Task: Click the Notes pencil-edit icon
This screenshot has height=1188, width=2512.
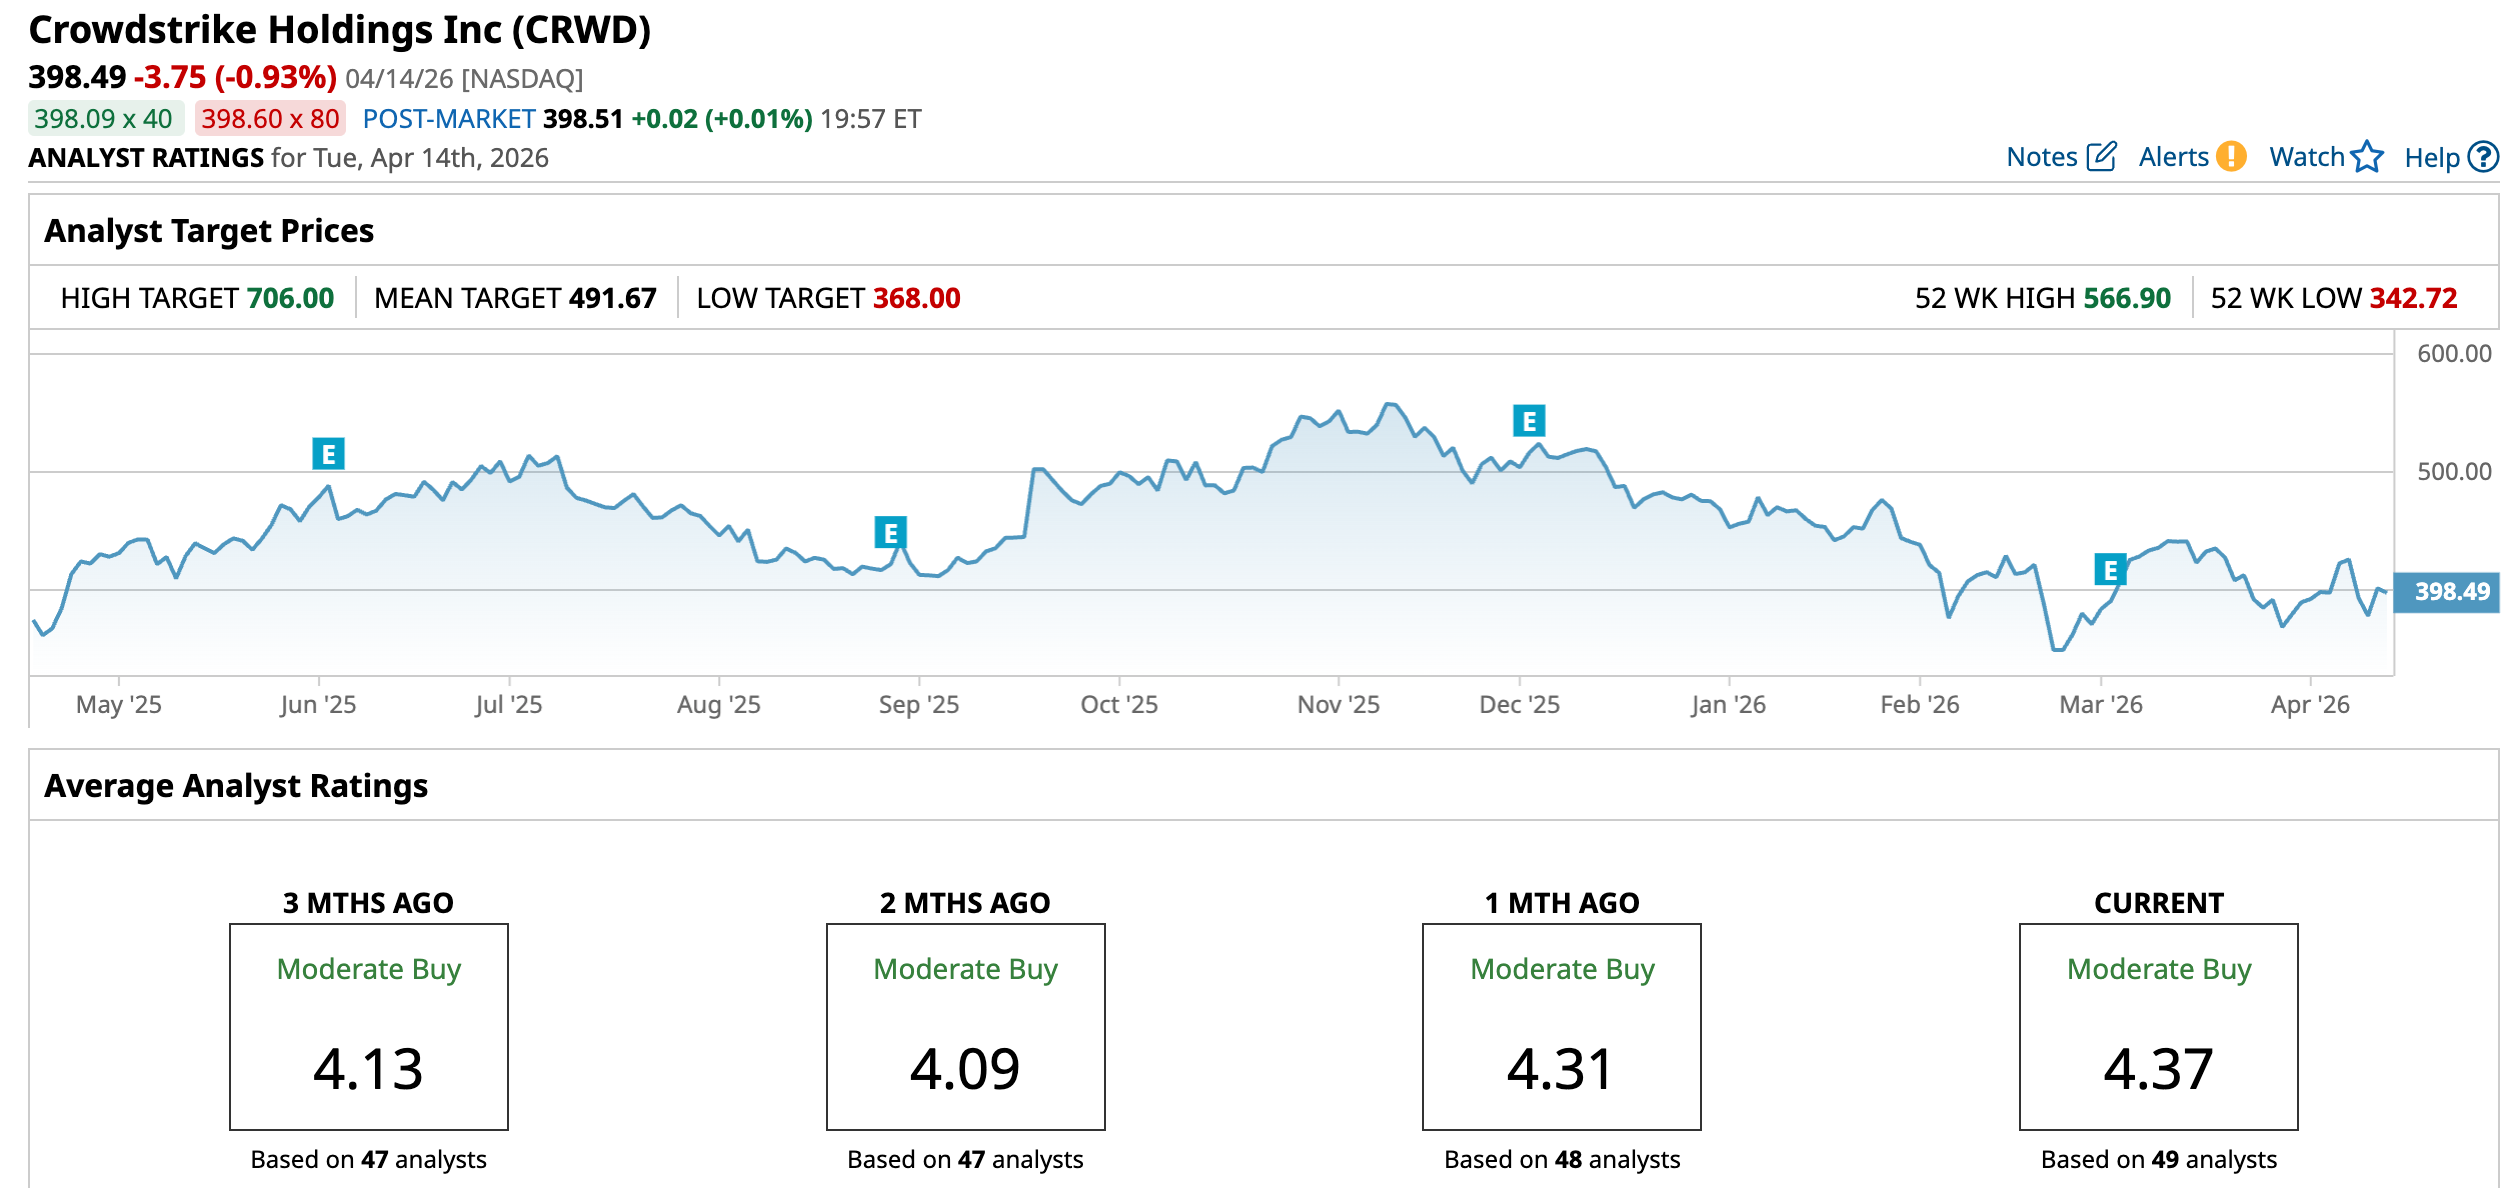Action: 2101,157
